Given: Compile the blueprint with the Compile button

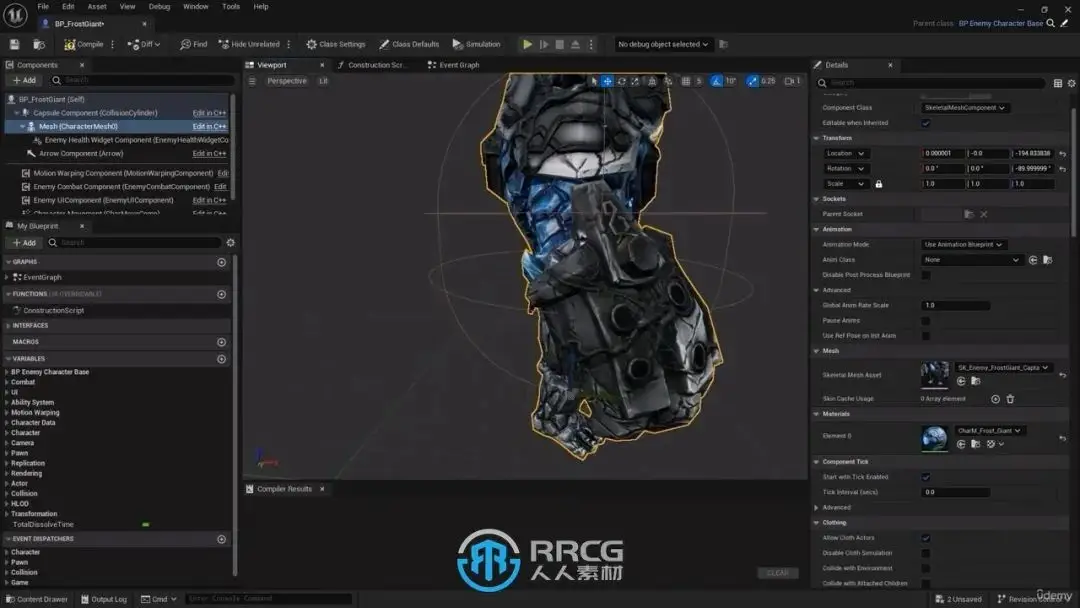Looking at the screenshot, I should 84,44.
